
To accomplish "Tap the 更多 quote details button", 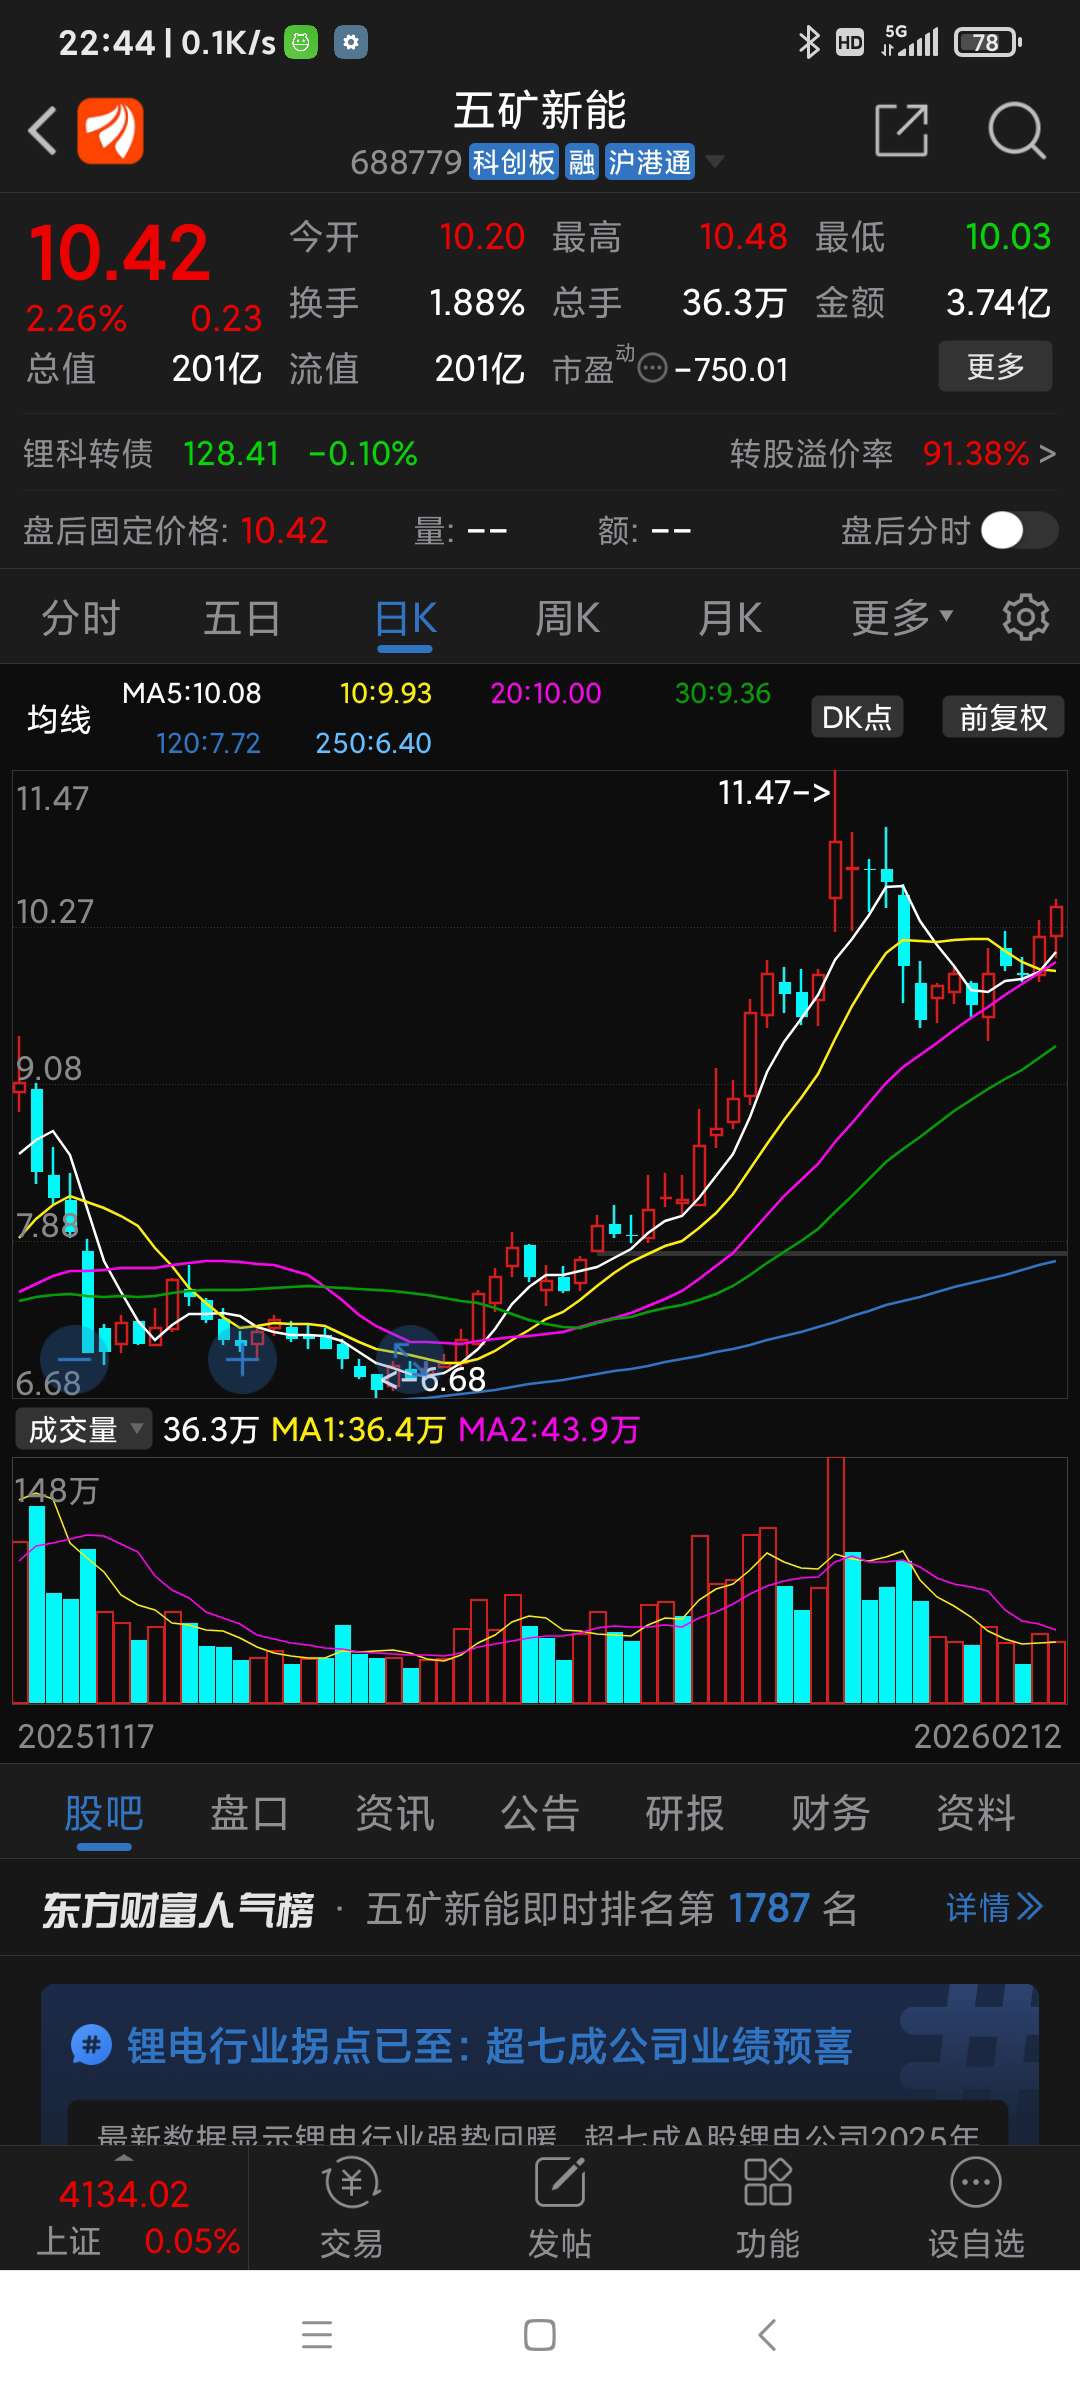I will 995,366.
